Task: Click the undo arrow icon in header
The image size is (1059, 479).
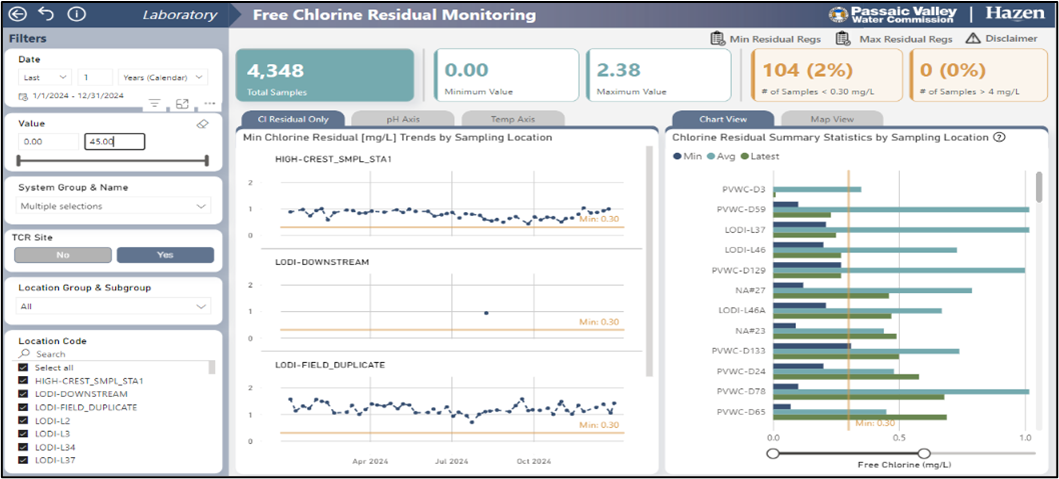Action: (x=46, y=15)
